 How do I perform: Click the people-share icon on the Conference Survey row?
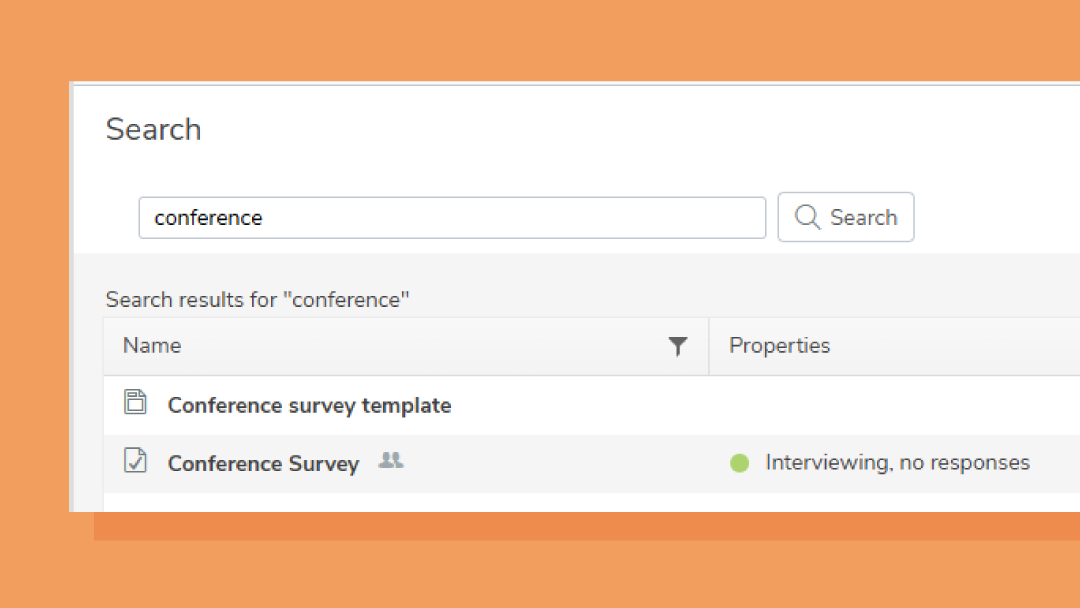pyautogui.click(x=390, y=460)
